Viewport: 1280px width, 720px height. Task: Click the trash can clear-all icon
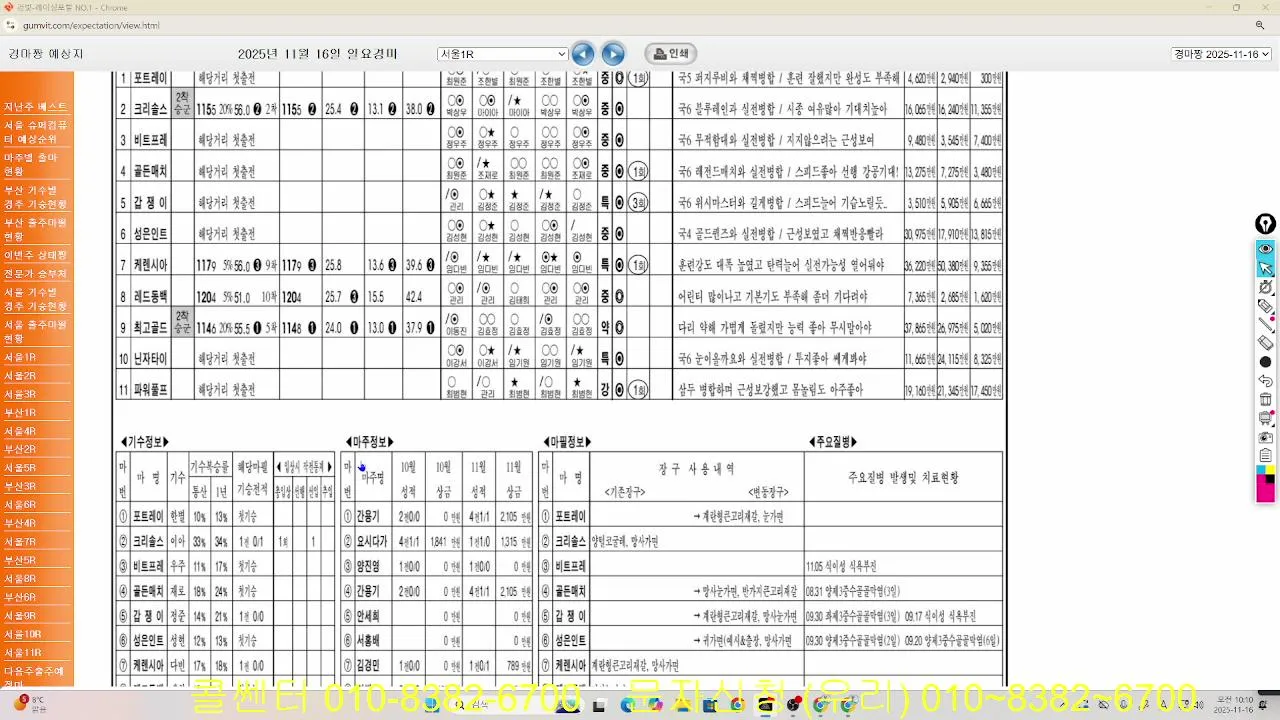1265,400
